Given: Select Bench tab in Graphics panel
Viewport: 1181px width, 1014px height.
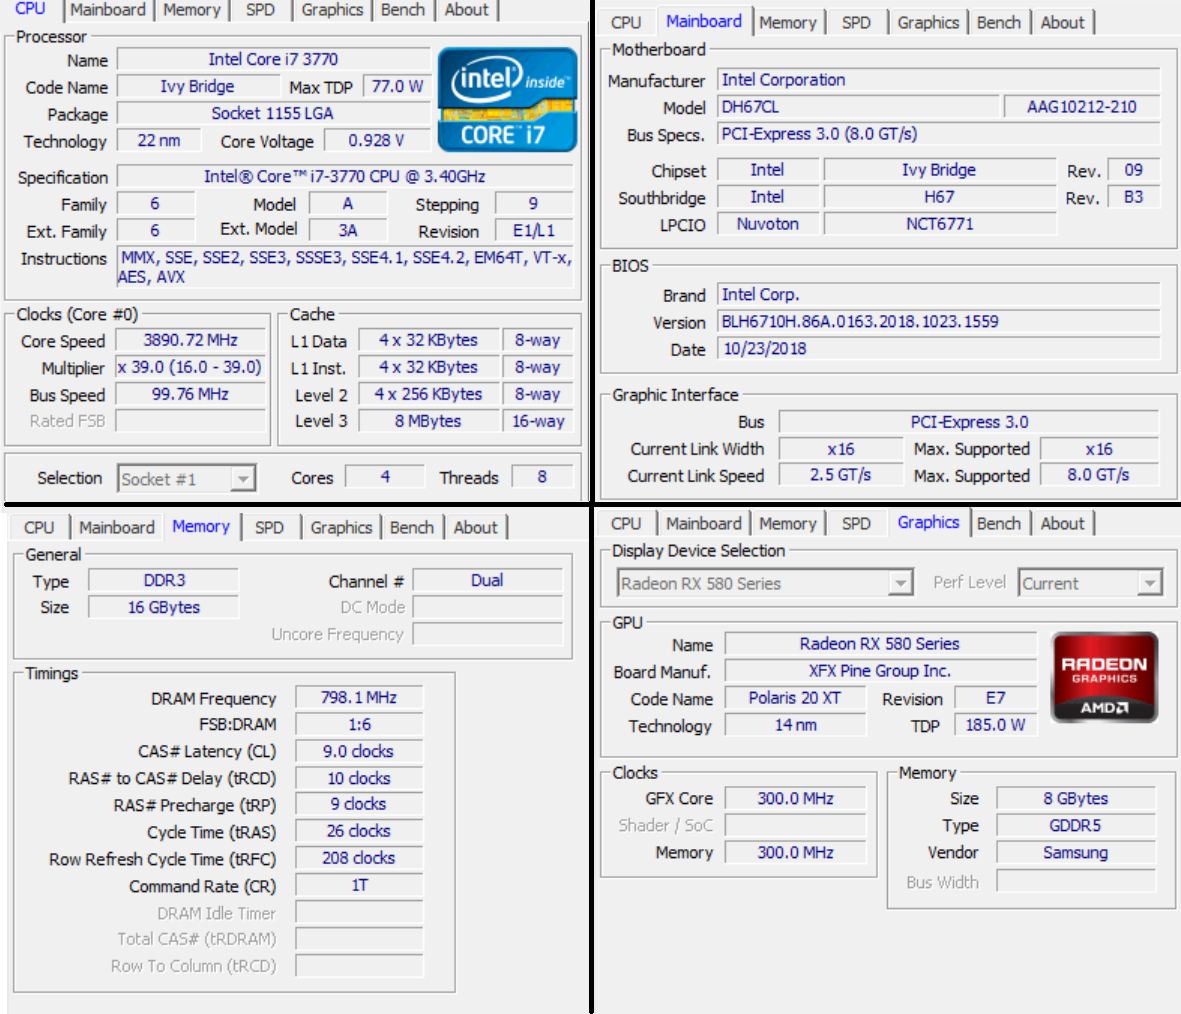Looking at the screenshot, I should coord(999,524).
